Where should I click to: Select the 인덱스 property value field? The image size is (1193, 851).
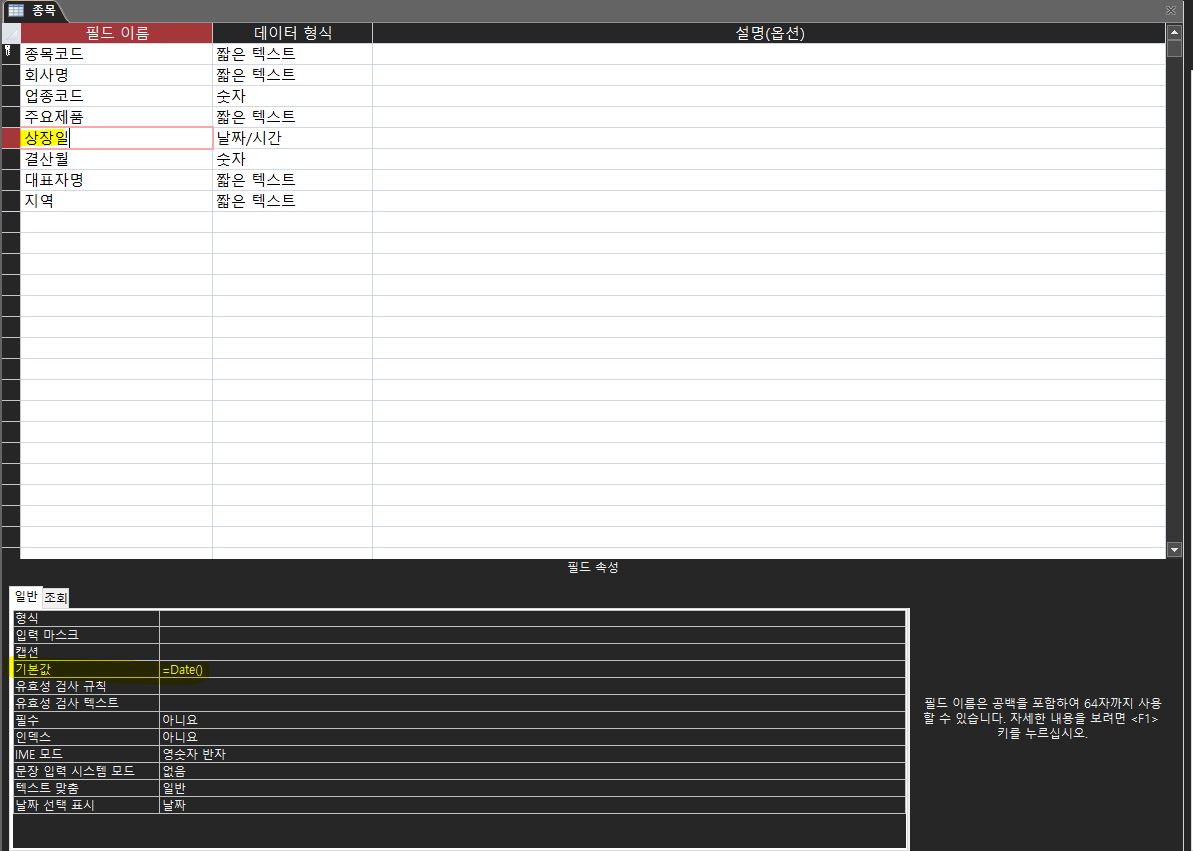pos(531,737)
